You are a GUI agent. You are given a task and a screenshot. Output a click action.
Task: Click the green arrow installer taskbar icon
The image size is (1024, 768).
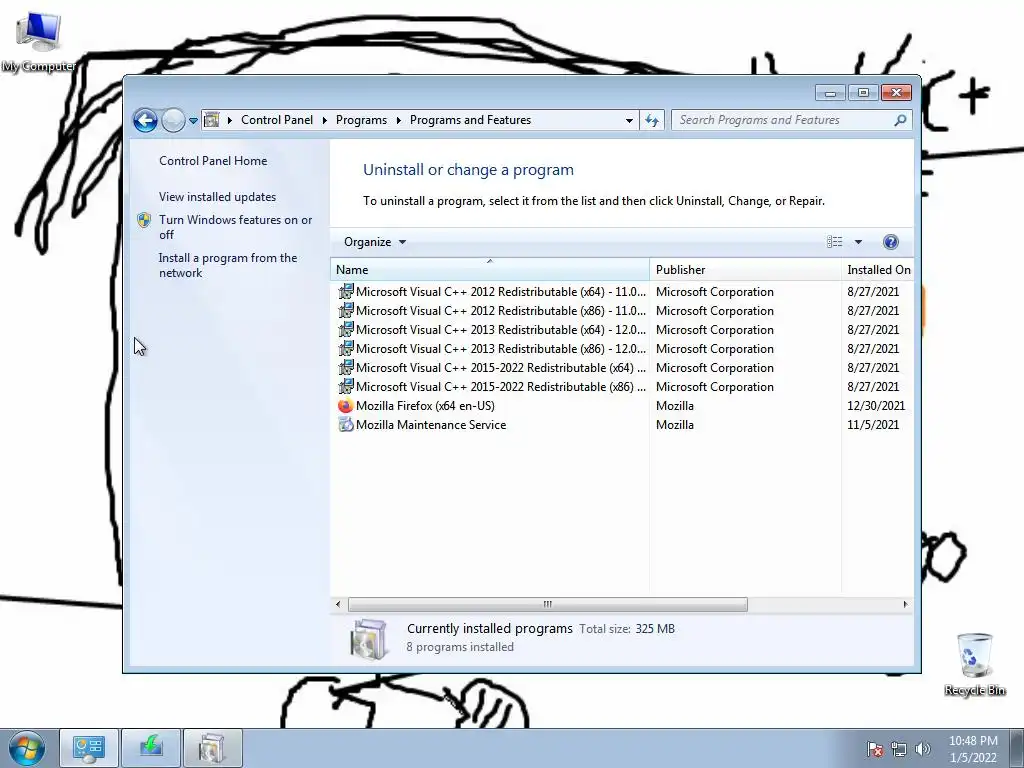151,748
